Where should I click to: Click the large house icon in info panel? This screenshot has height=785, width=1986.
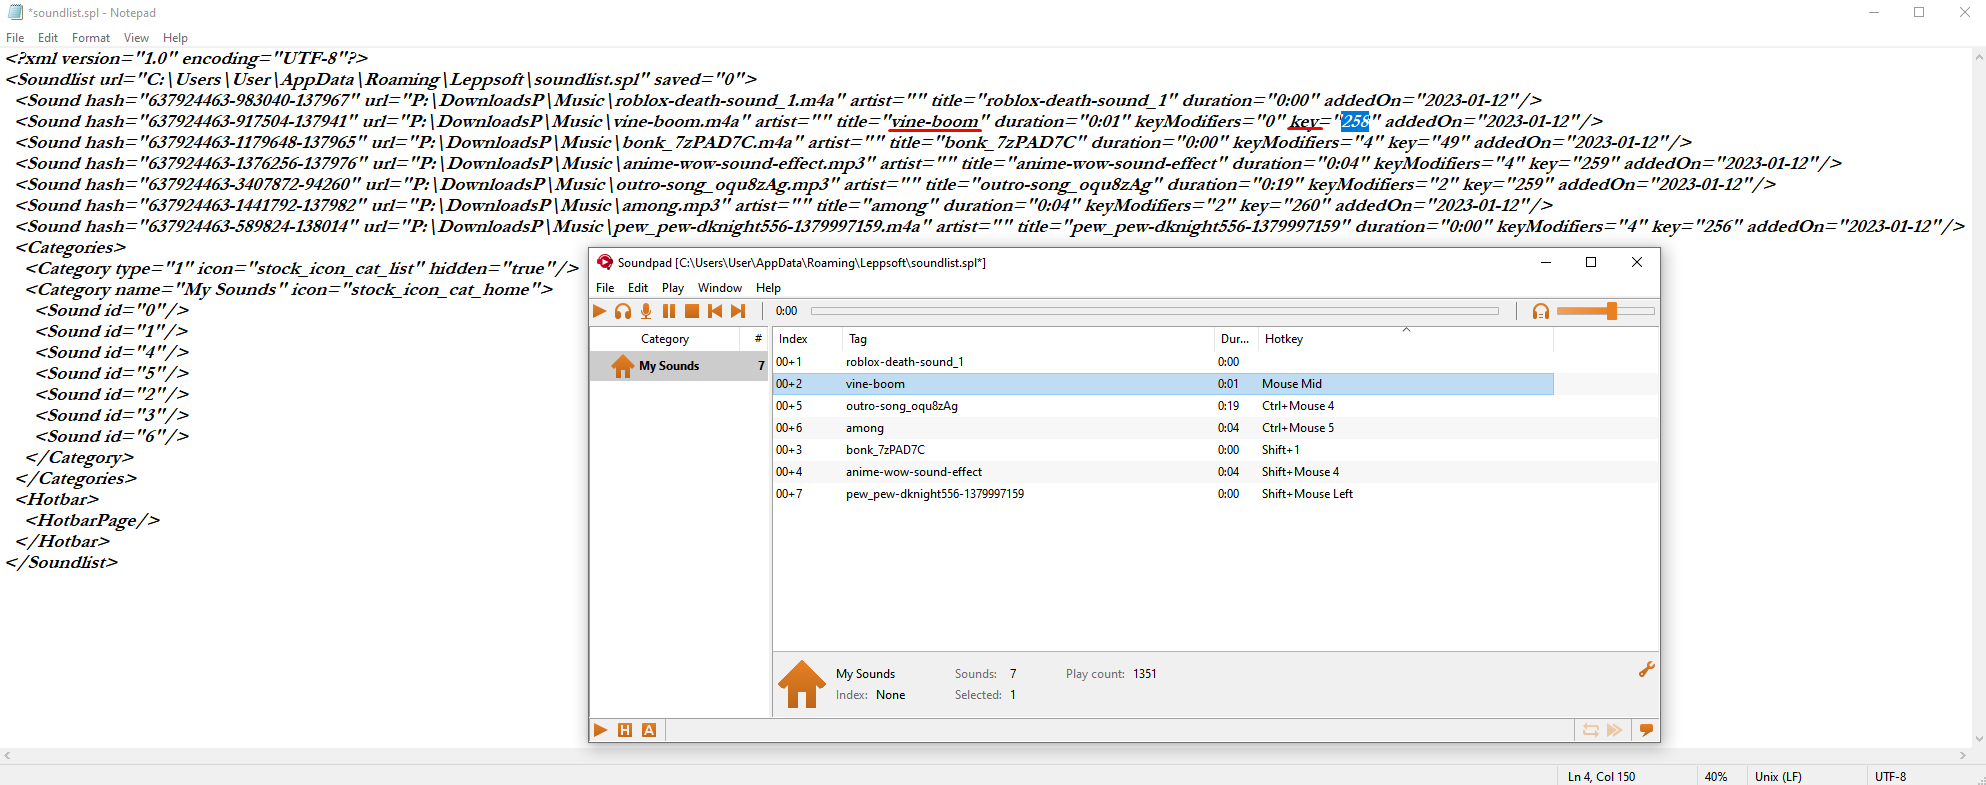point(802,684)
